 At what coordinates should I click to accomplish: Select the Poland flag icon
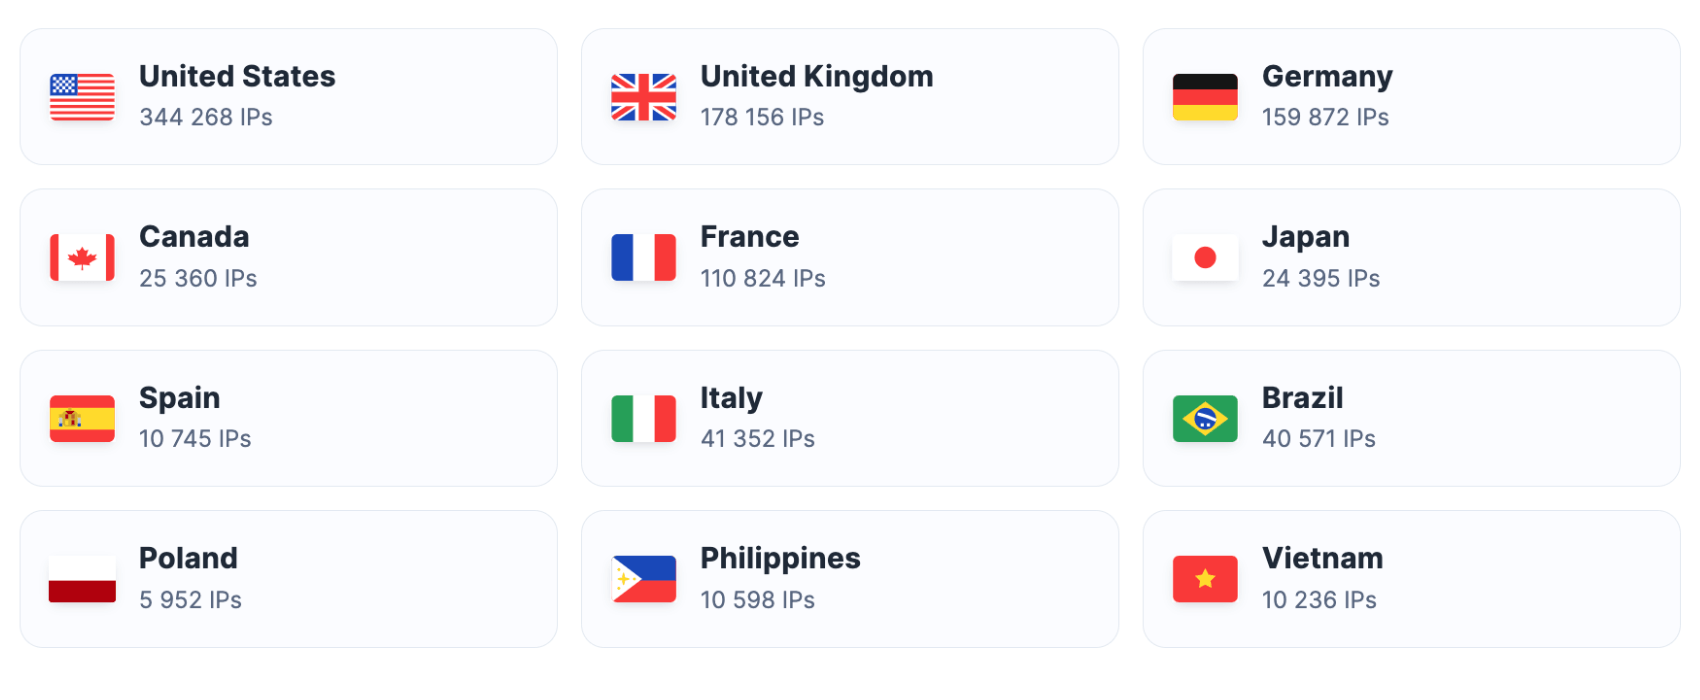pyautogui.click(x=82, y=580)
